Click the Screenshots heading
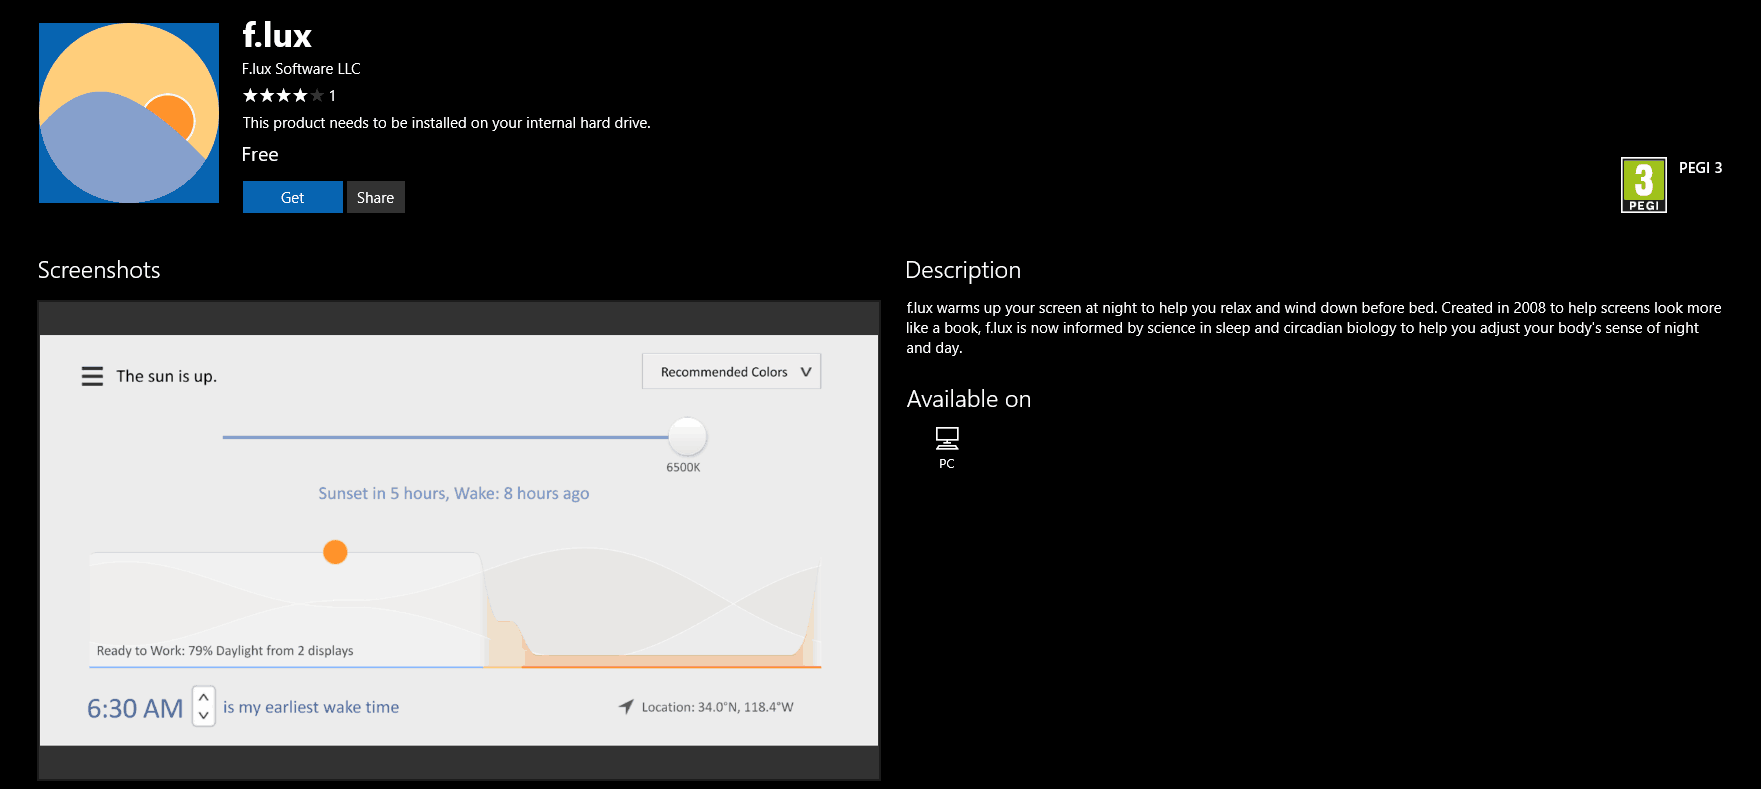This screenshot has height=789, width=1761. (99, 270)
